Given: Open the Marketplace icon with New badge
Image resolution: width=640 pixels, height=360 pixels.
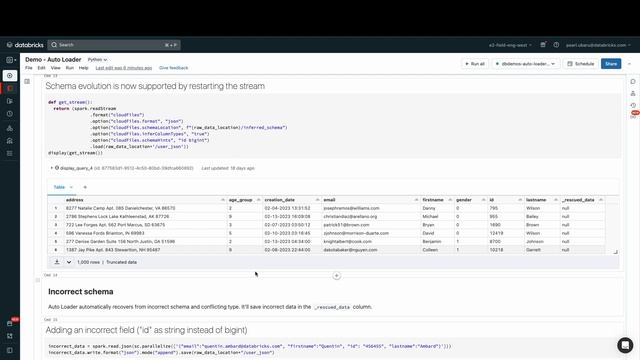Looking at the screenshot, I should (x=10, y=323).
